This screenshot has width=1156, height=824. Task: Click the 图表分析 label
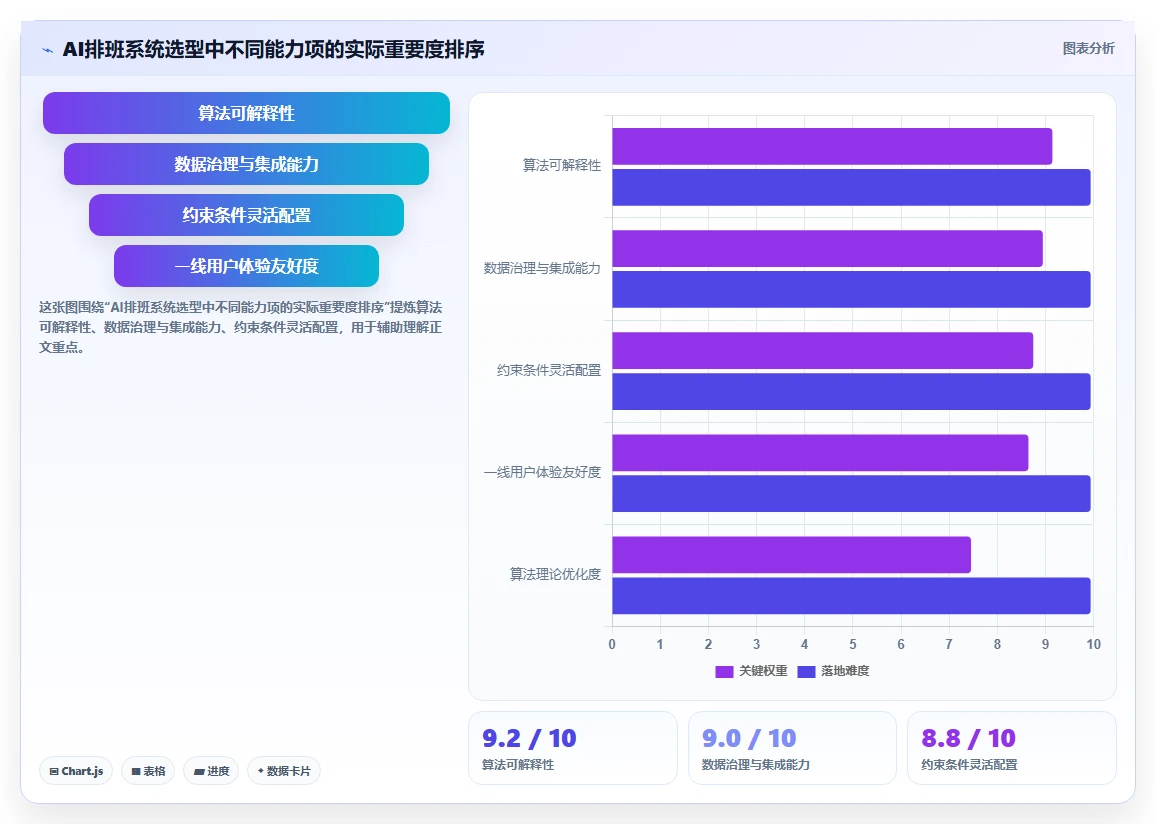click(1088, 49)
